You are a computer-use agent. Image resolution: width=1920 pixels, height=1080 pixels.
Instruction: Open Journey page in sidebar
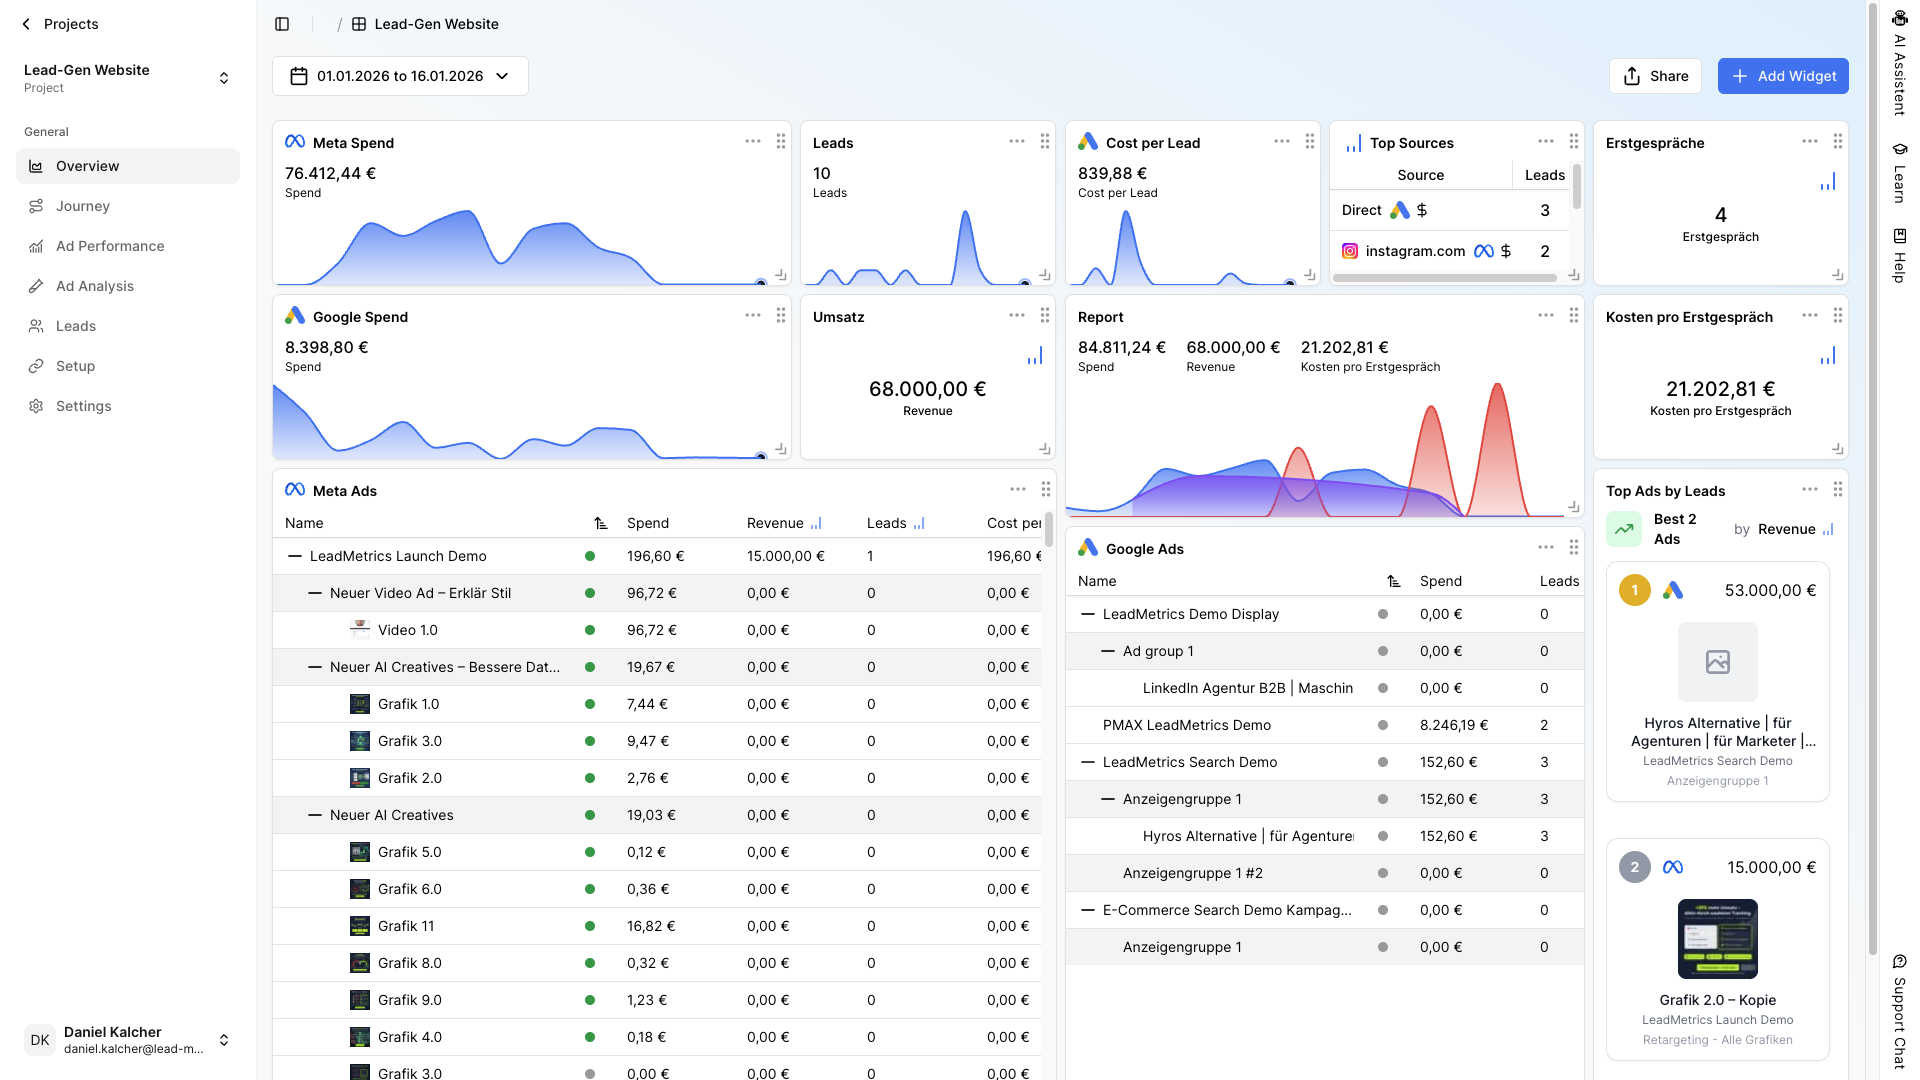tap(83, 206)
